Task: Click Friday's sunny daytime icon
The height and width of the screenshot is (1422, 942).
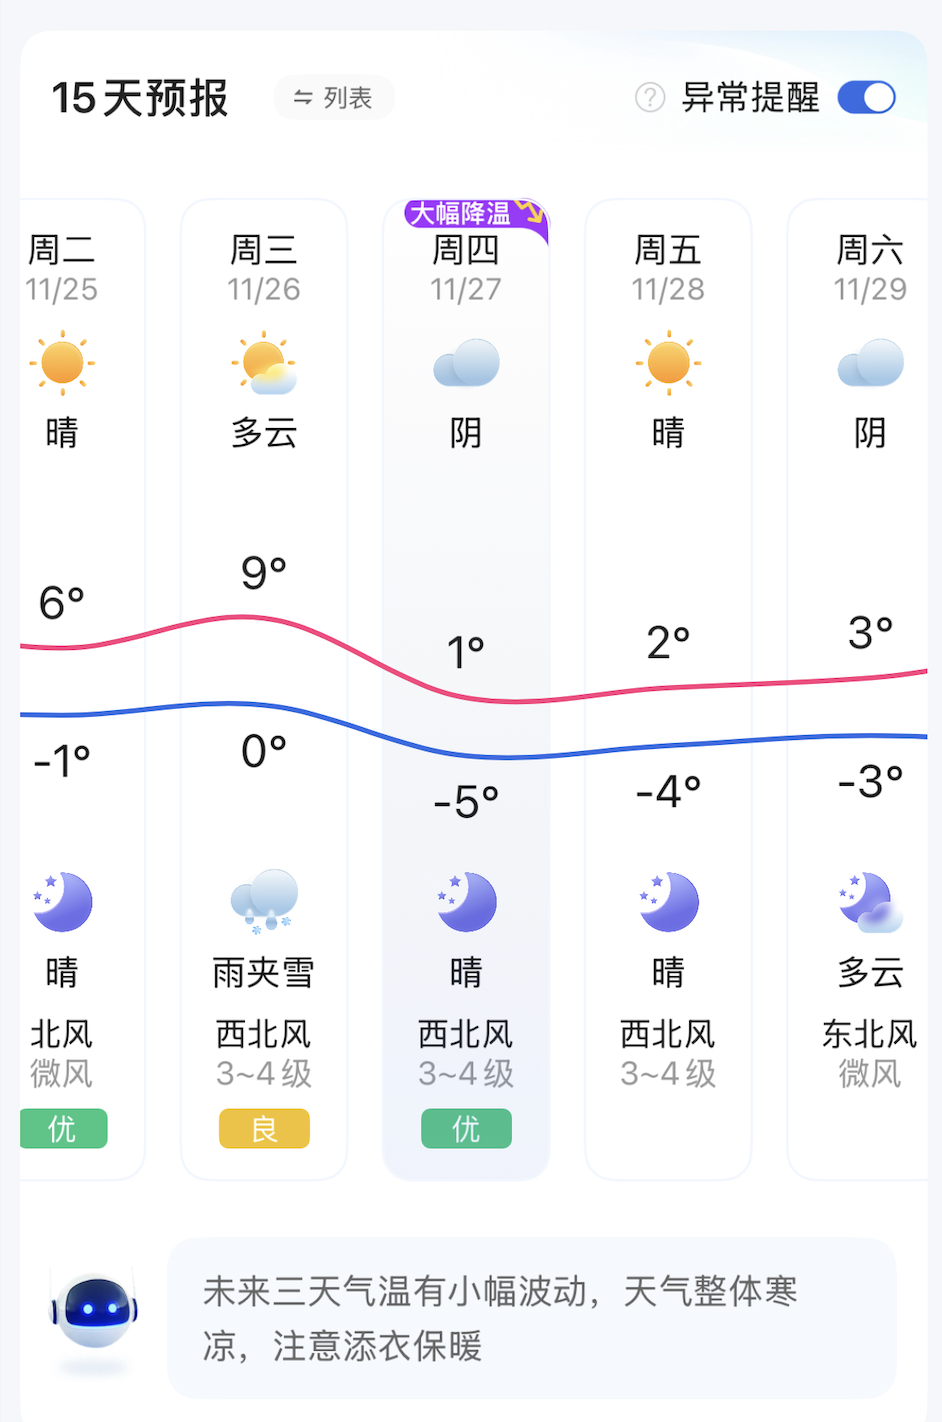Action: 668,362
